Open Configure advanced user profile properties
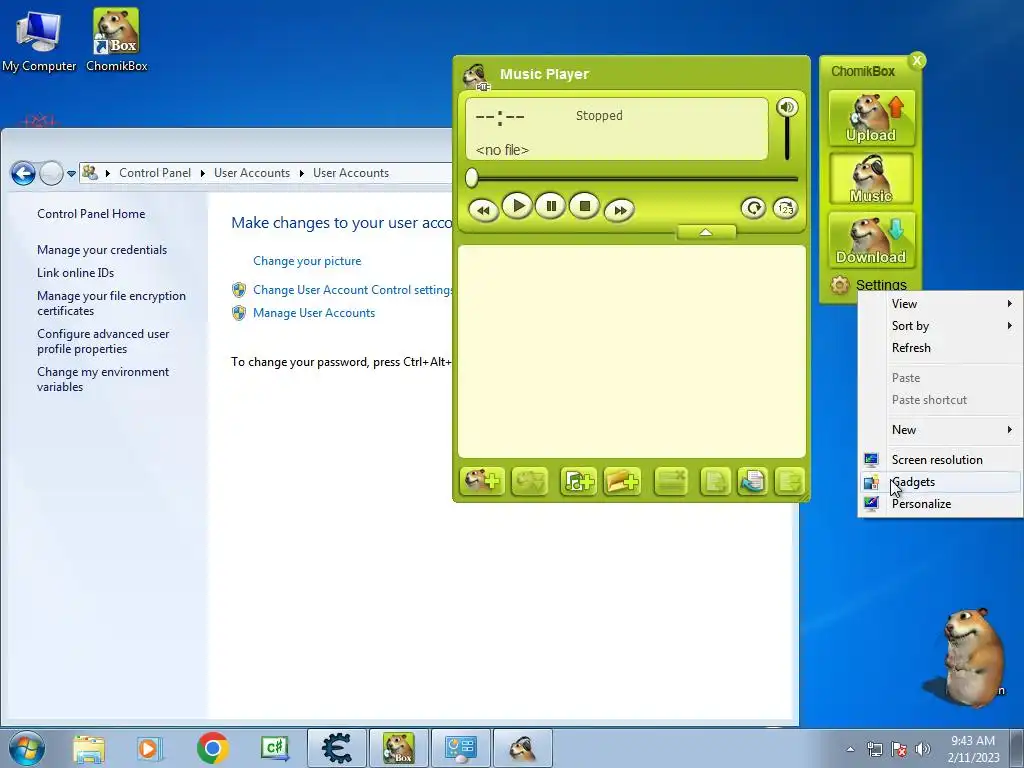The height and width of the screenshot is (768, 1024). 103,341
